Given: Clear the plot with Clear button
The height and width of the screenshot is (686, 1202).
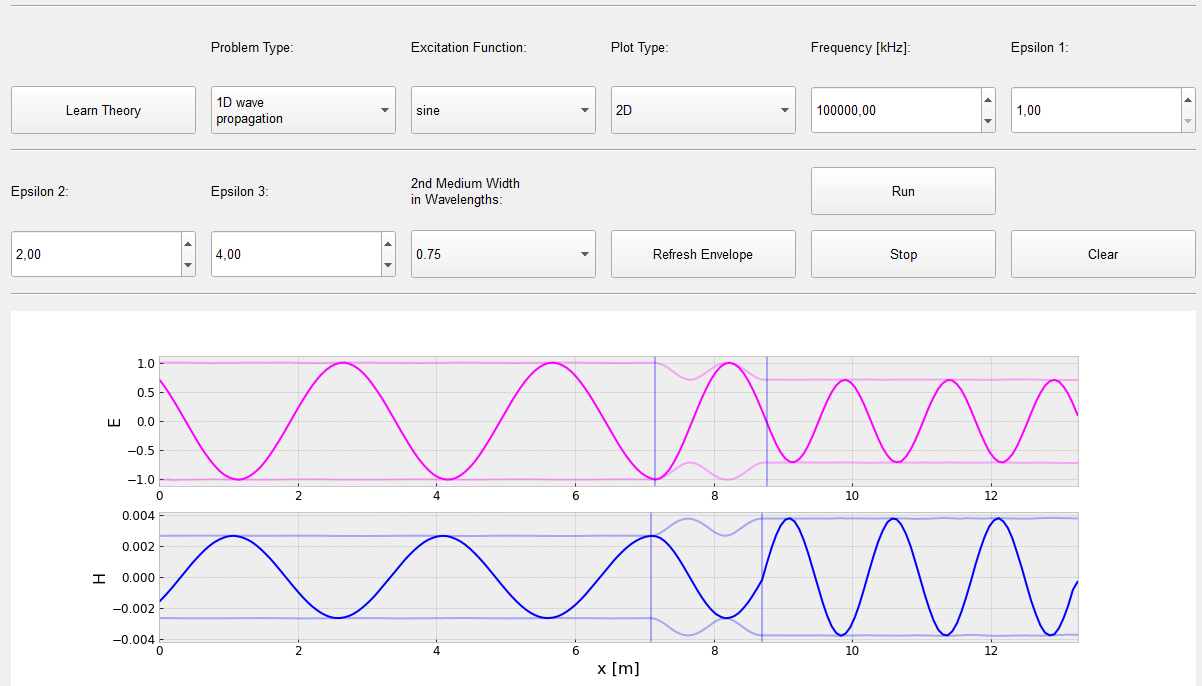Looking at the screenshot, I should (x=1103, y=254).
